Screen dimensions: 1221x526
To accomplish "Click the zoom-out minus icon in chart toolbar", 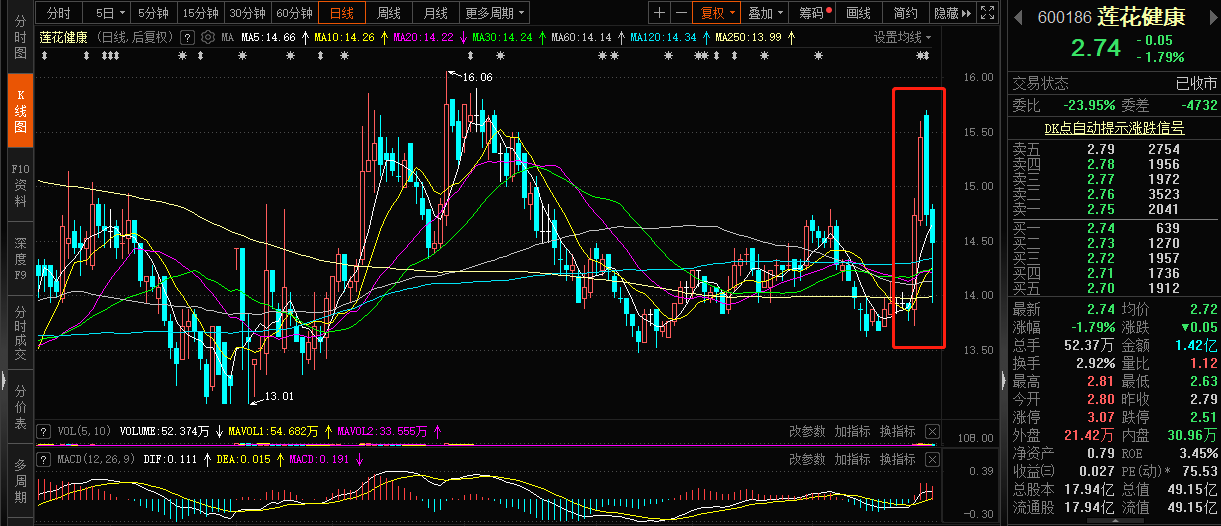I will [x=681, y=13].
